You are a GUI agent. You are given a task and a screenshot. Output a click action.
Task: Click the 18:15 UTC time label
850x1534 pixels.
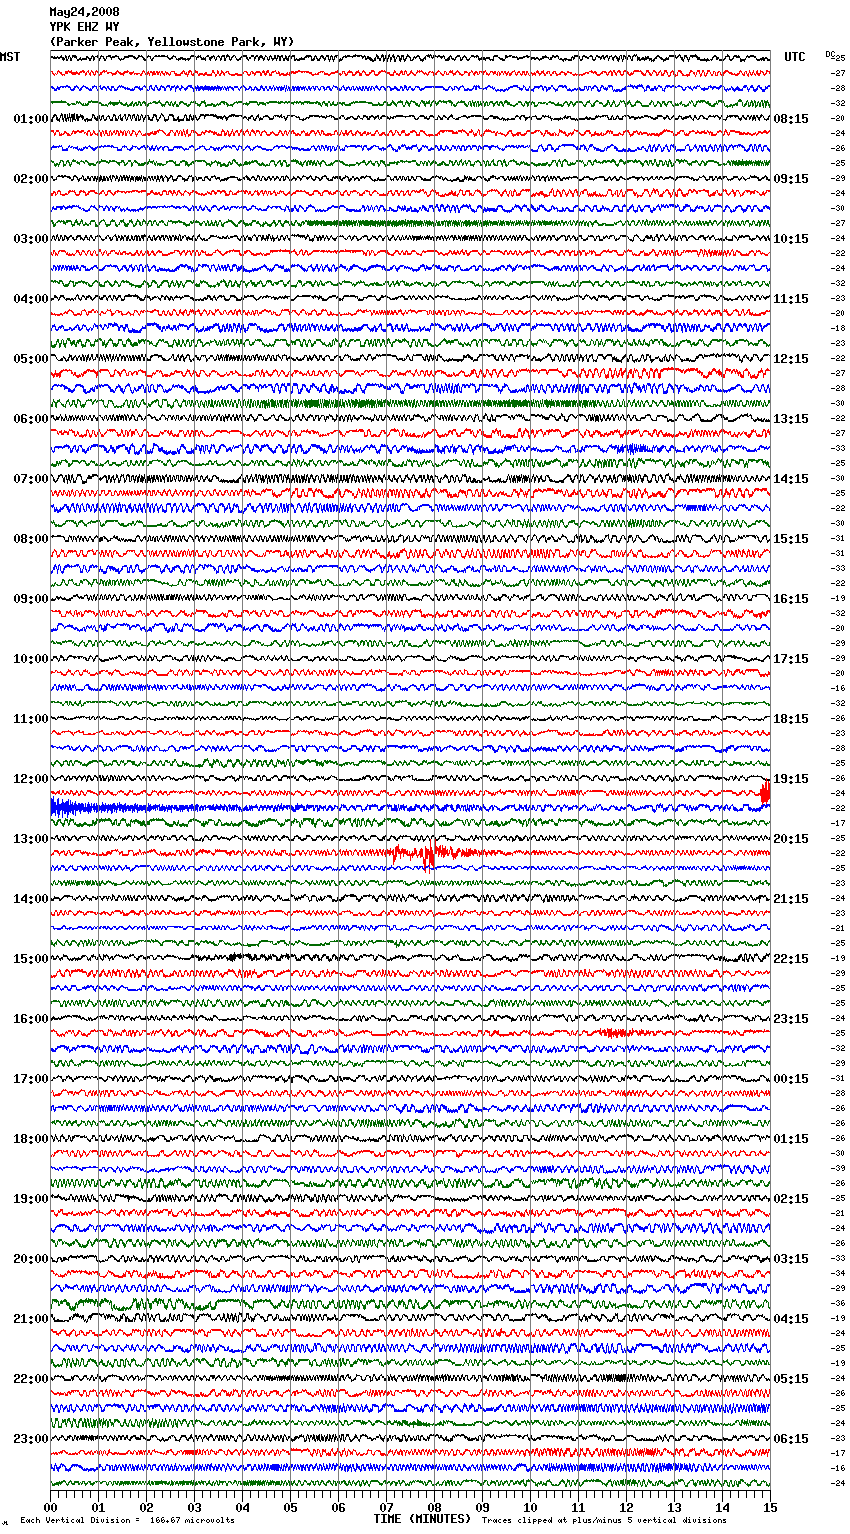(x=791, y=719)
